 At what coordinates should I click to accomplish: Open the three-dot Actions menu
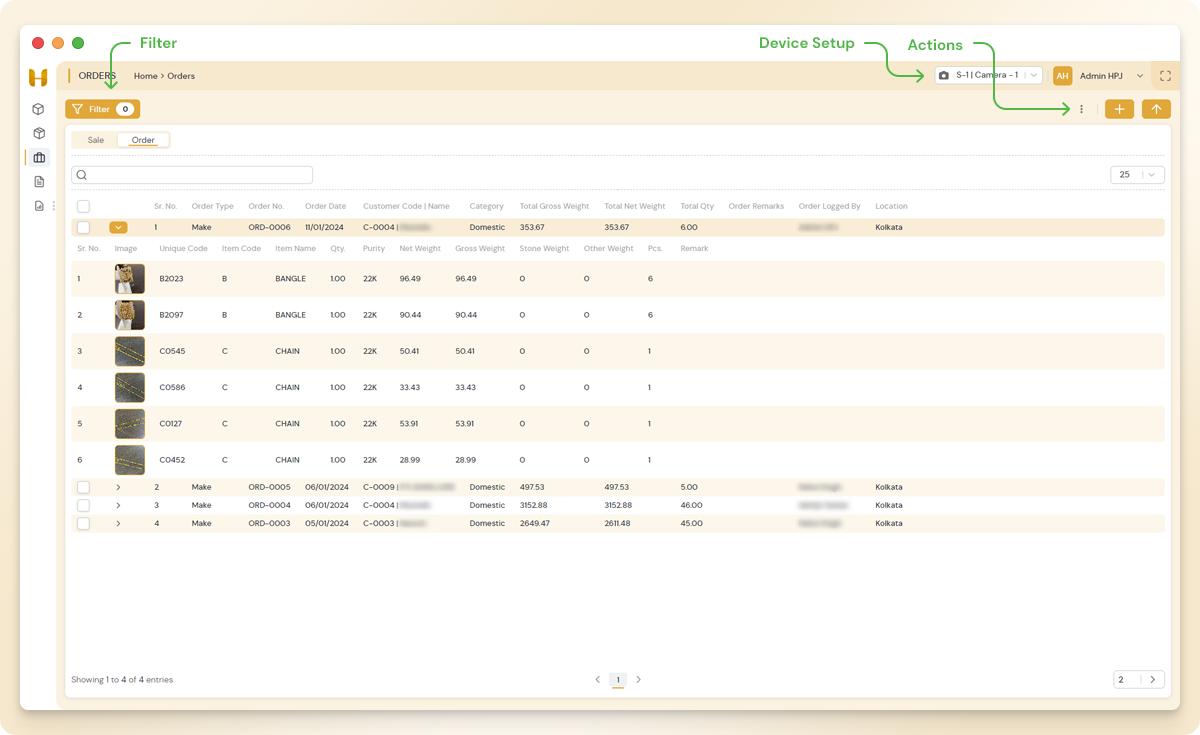1082,109
